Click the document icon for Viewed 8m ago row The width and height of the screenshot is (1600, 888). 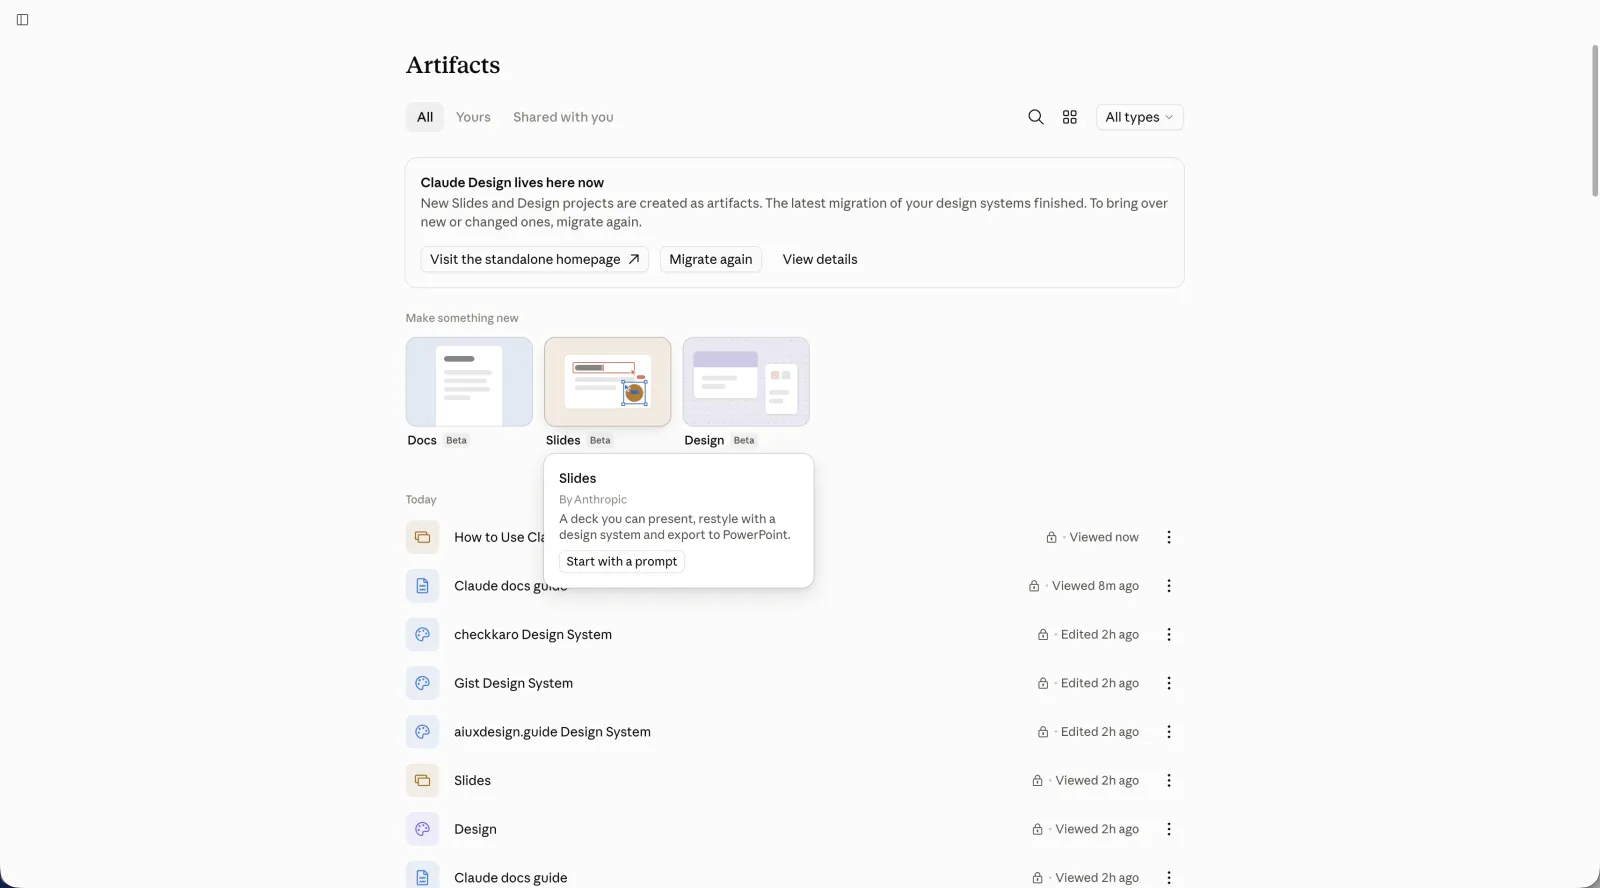click(x=422, y=586)
